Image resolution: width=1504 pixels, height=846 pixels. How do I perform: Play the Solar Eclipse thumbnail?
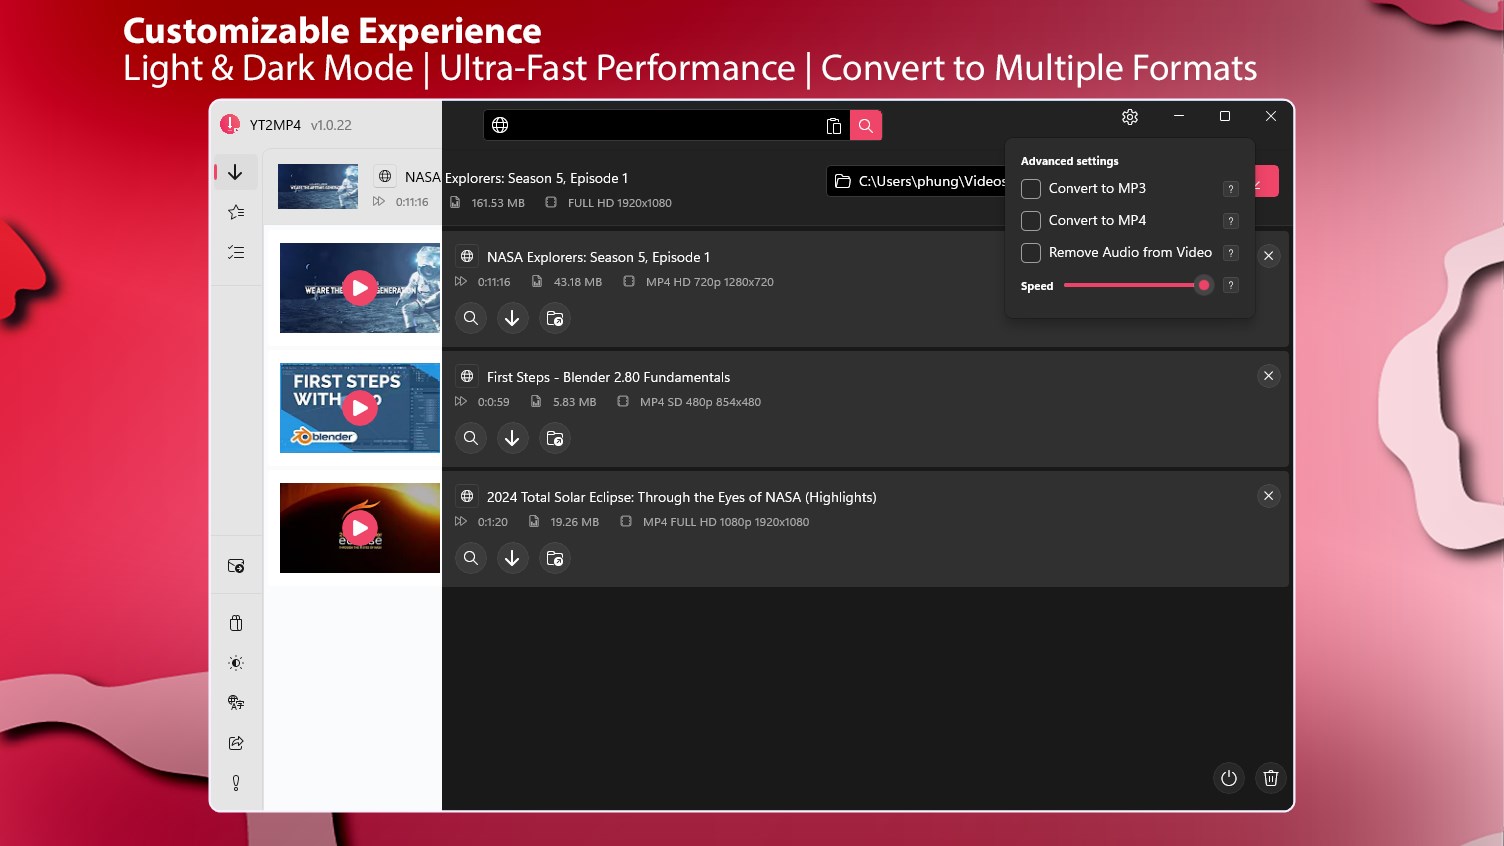(x=360, y=528)
